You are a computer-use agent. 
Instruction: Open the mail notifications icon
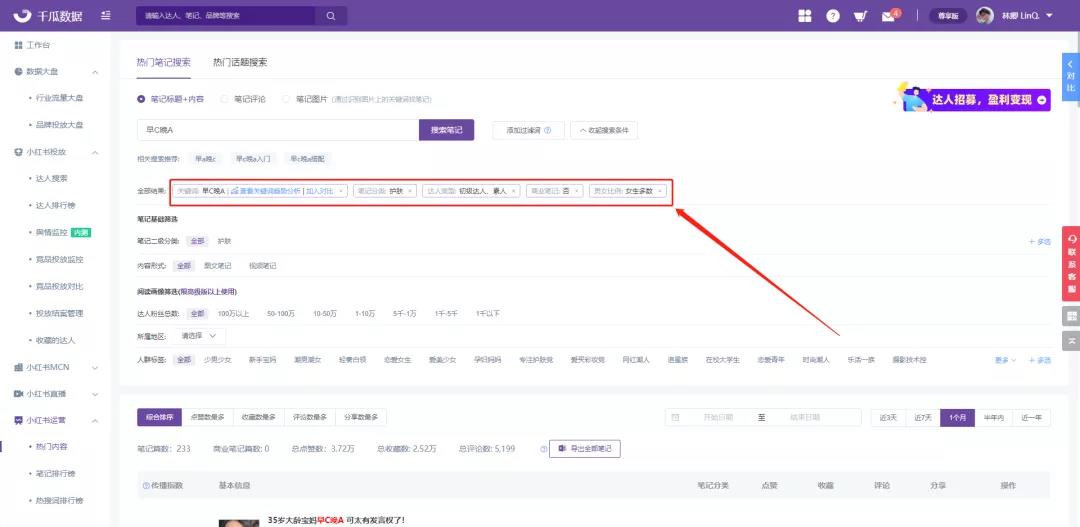[x=887, y=16]
